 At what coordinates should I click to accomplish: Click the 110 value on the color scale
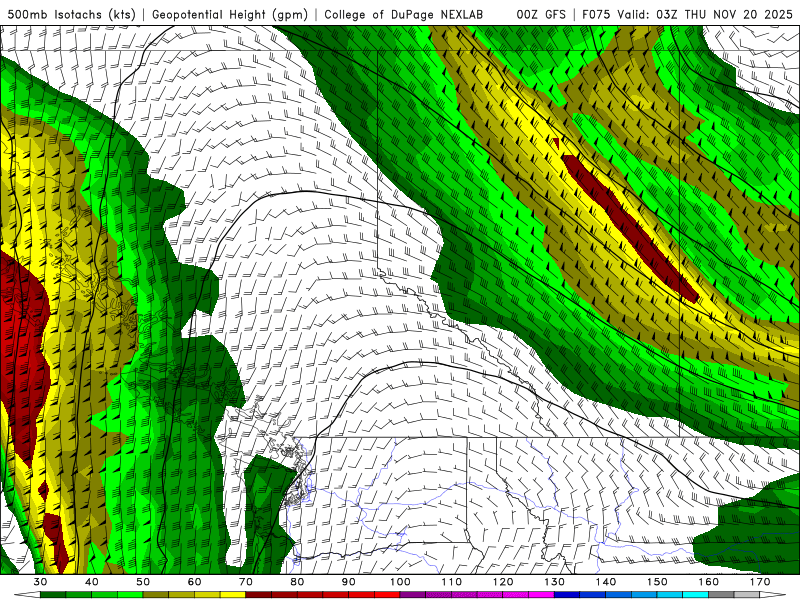(452, 582)
